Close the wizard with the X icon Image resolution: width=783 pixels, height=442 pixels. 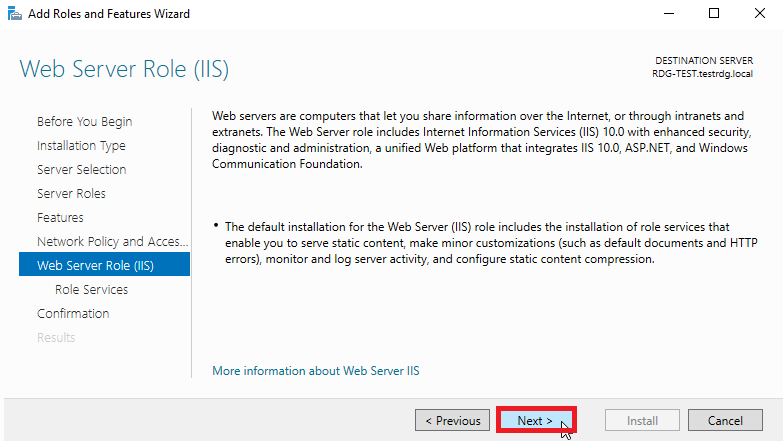(760, 13)
